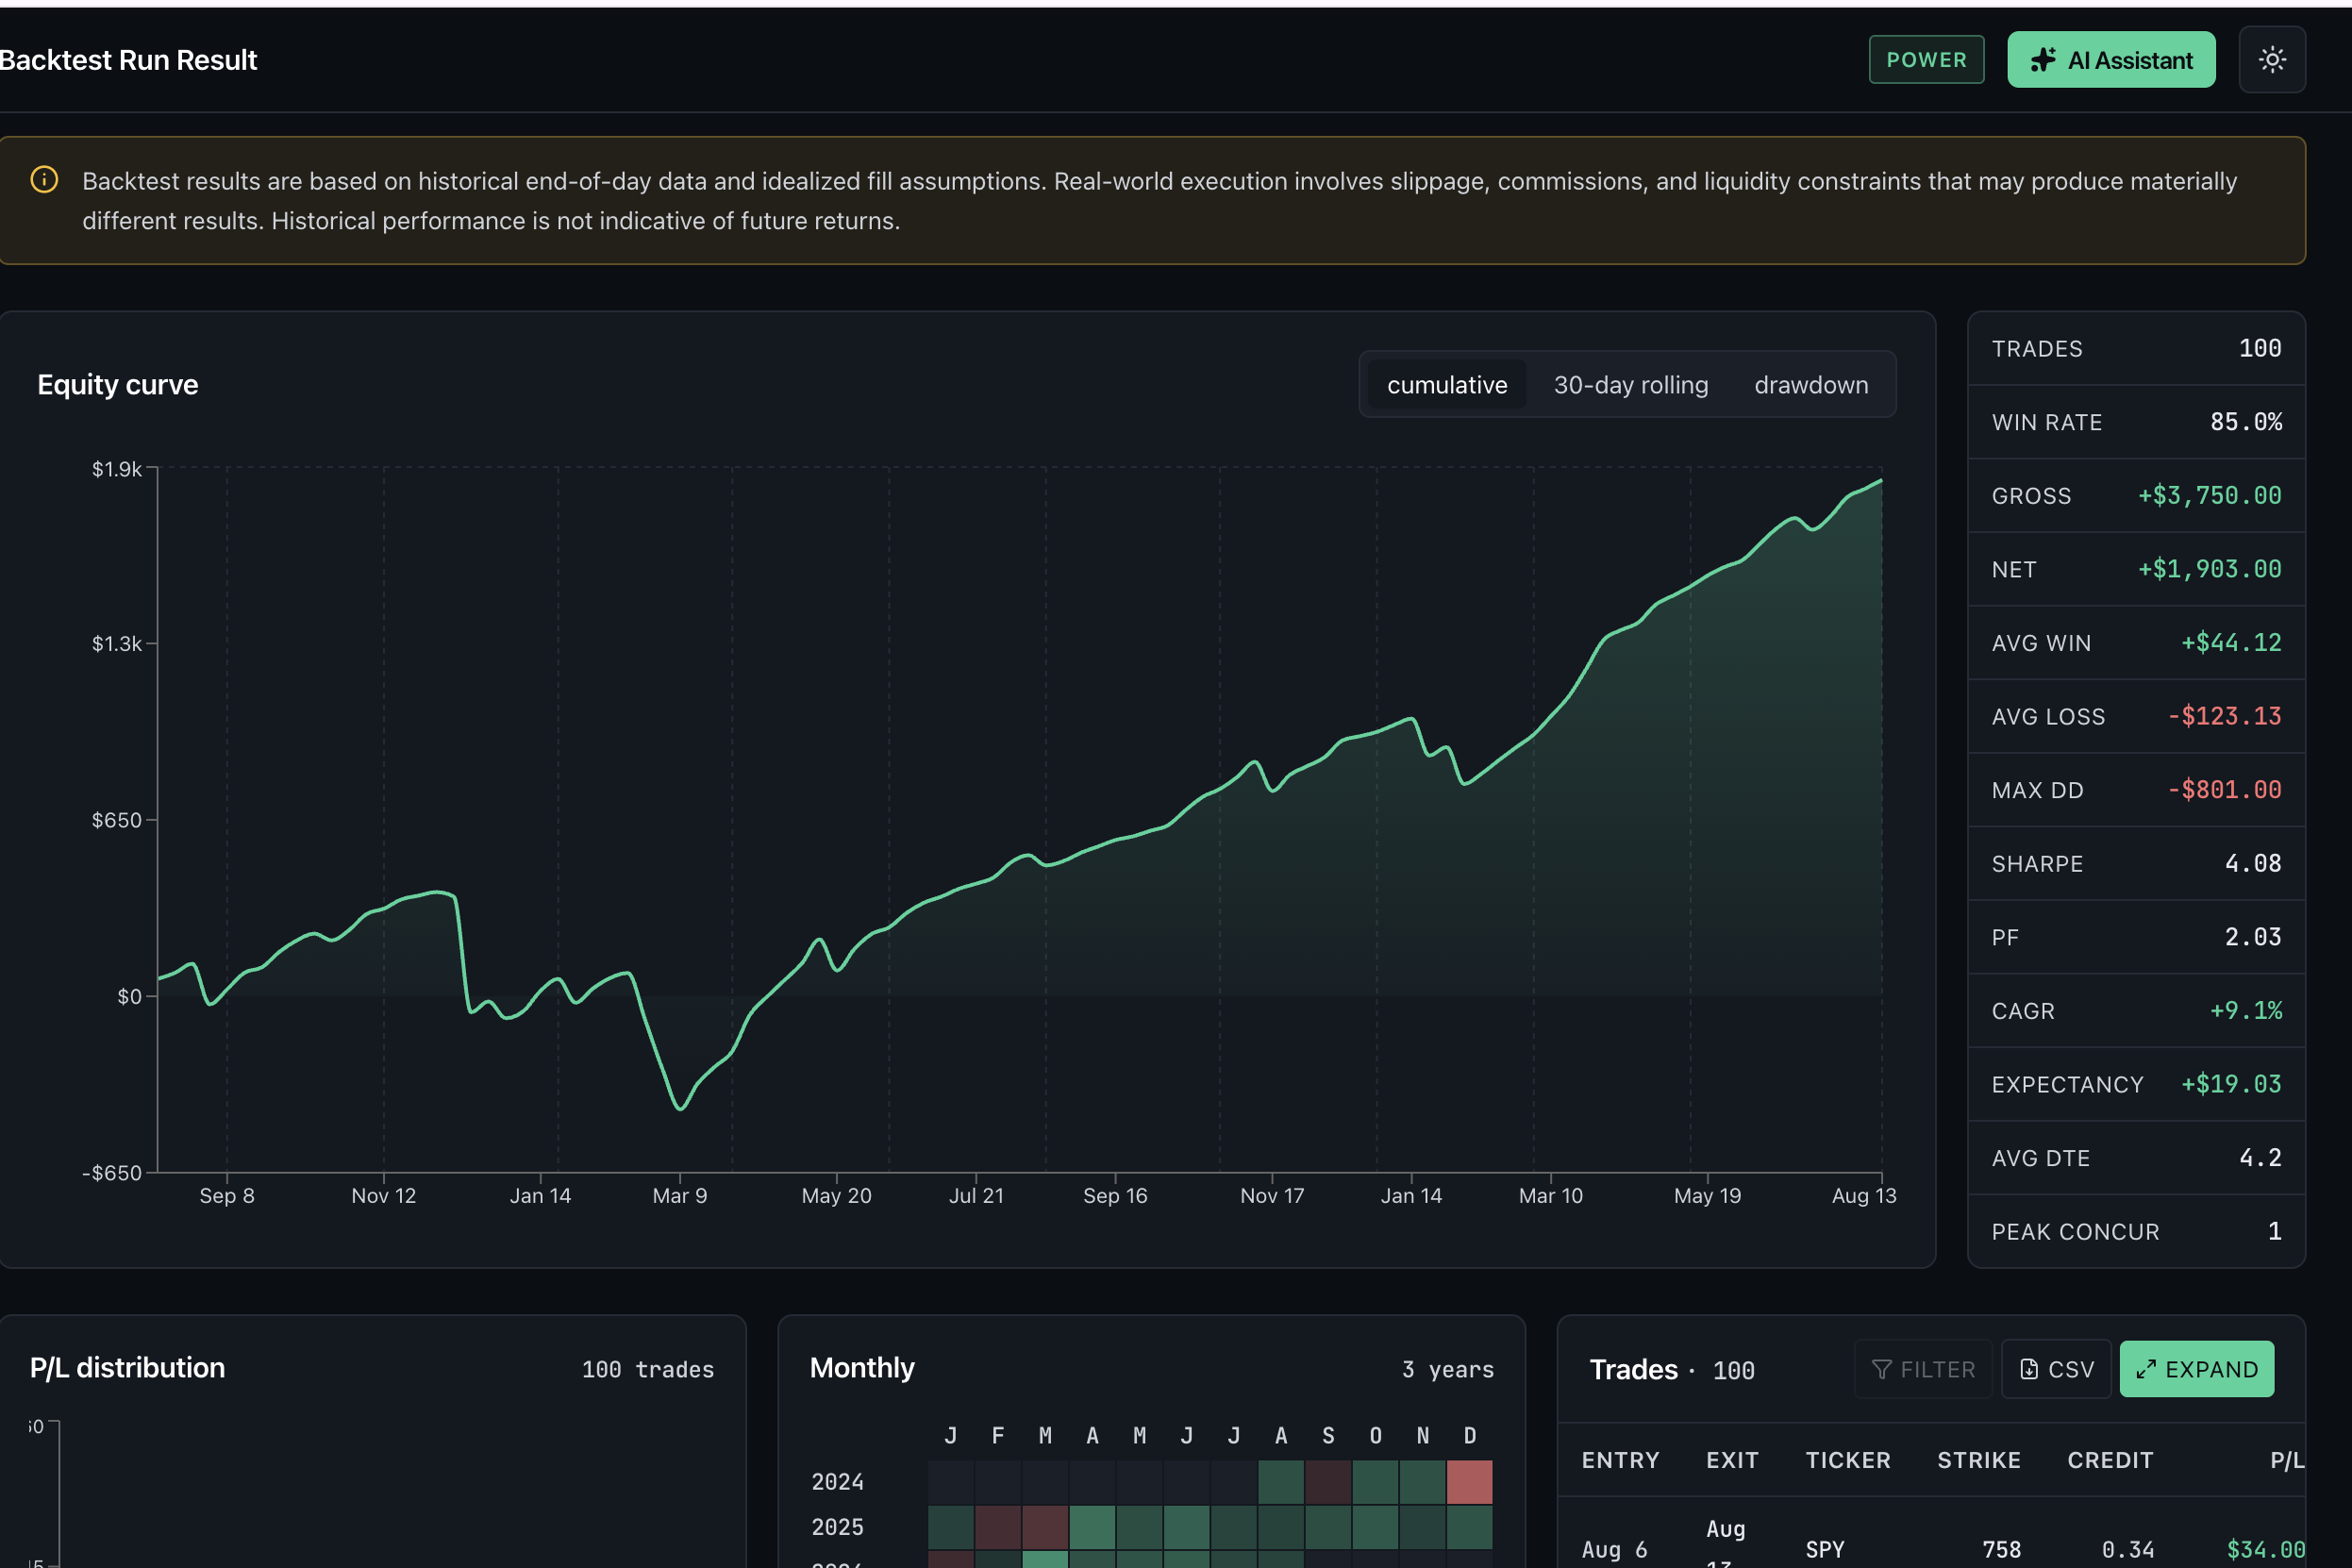Click the PEAK CONCUR stat row
The height and width of the screenshot is (1568, 2352).
2136,1231
